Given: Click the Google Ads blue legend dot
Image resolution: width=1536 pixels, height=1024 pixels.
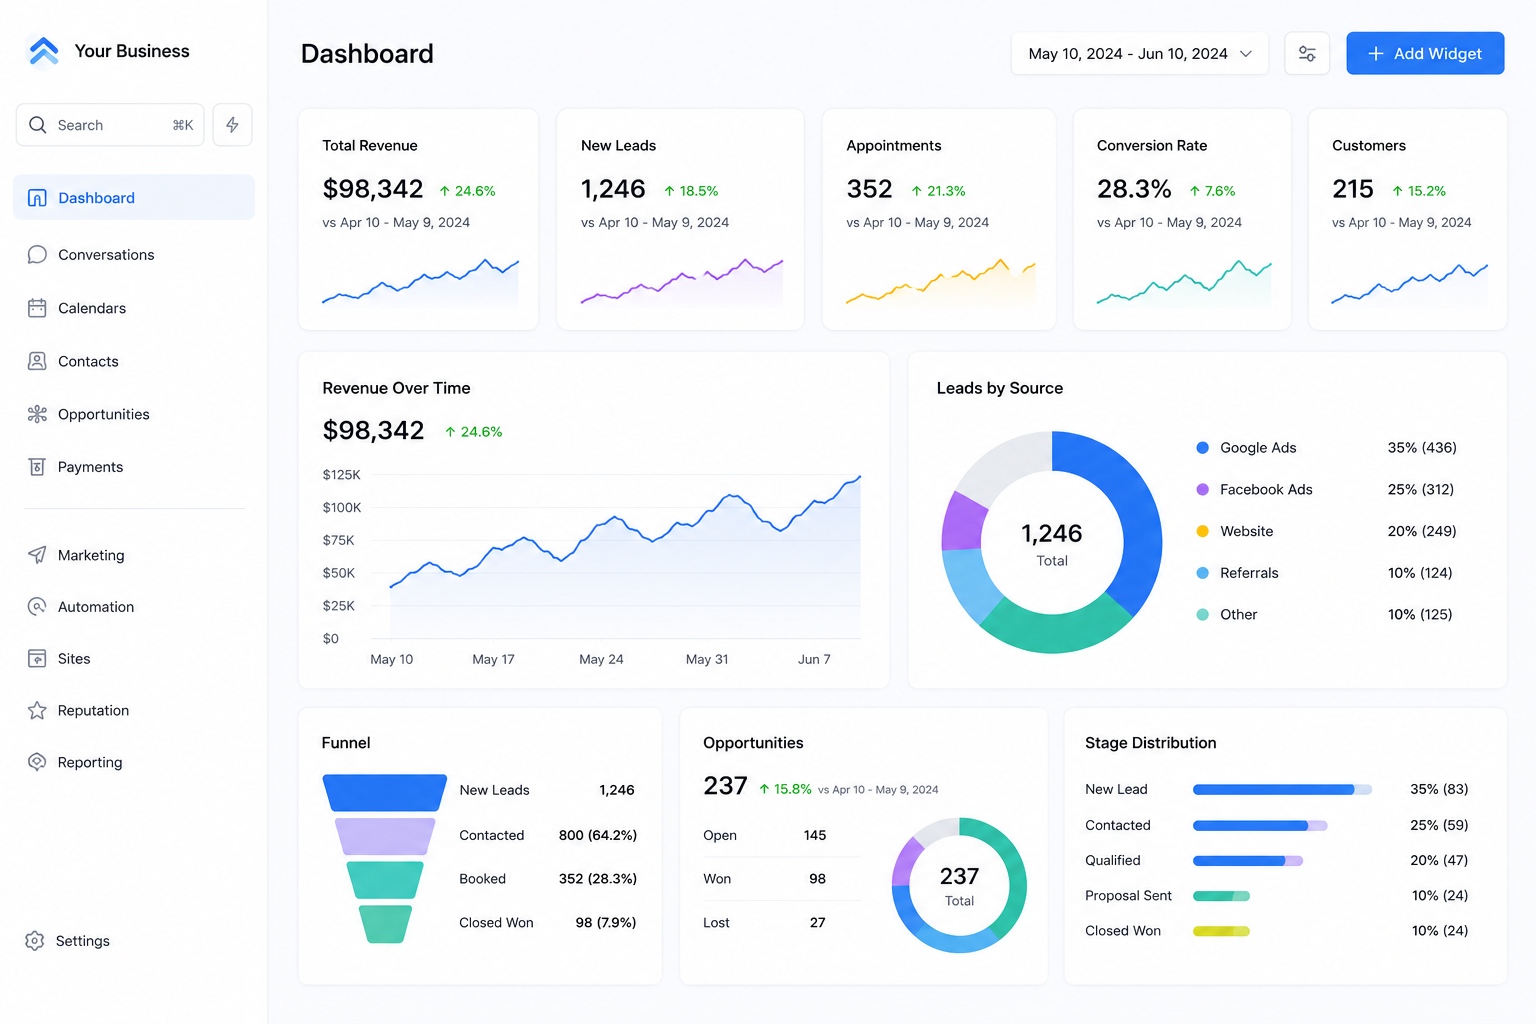Looking at the screenshot, I should pyautogui.click(x=1203, y=448).
